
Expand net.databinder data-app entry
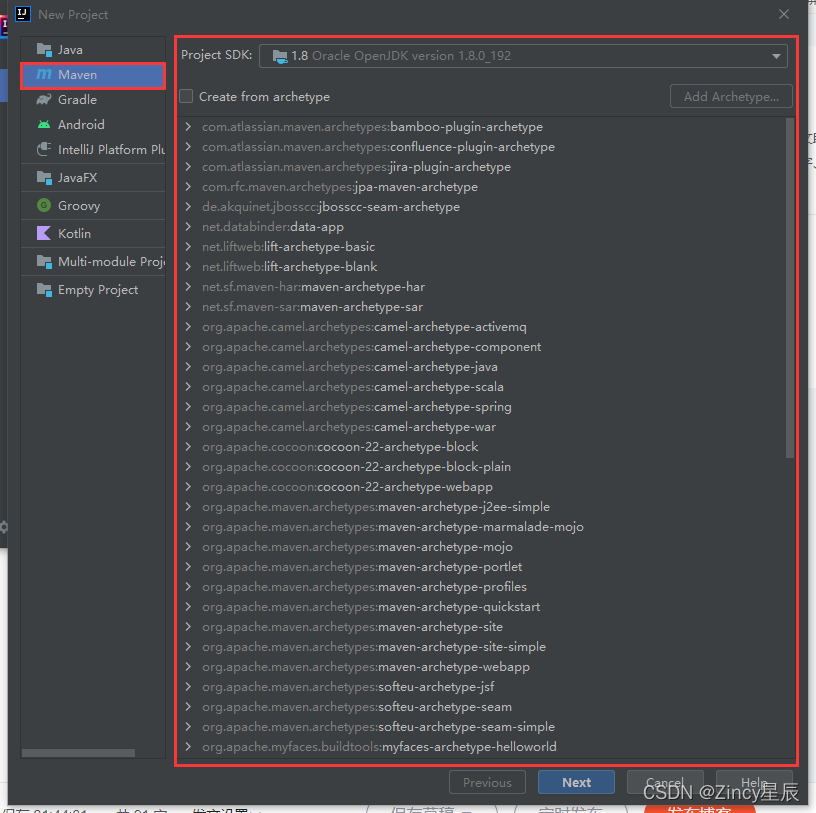click(x=188, y=226)
